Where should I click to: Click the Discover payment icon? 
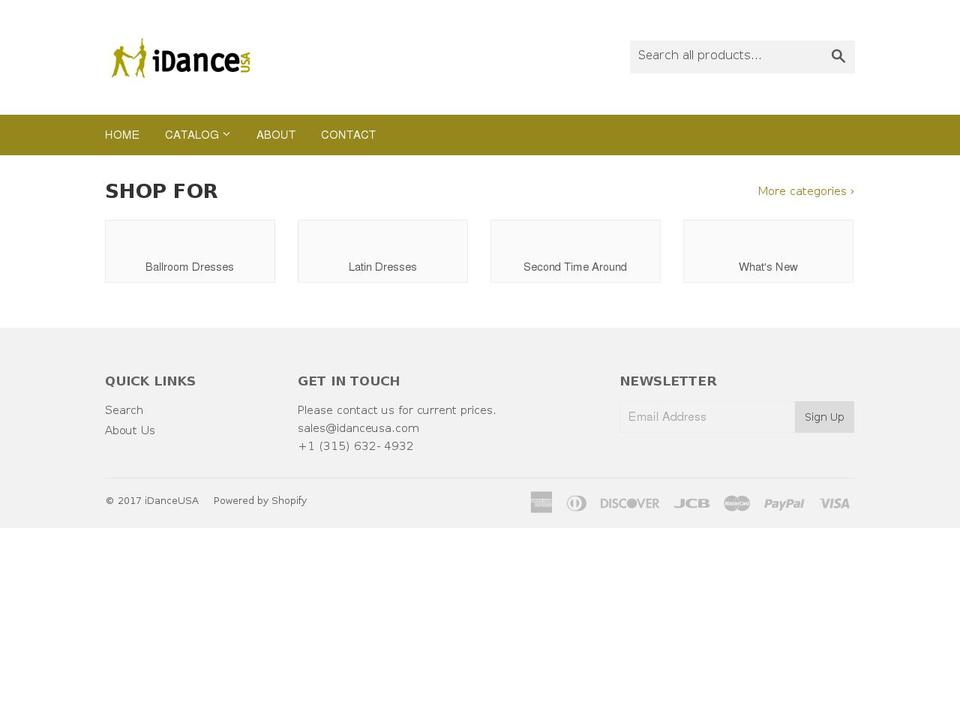click(x=629, y=503)
